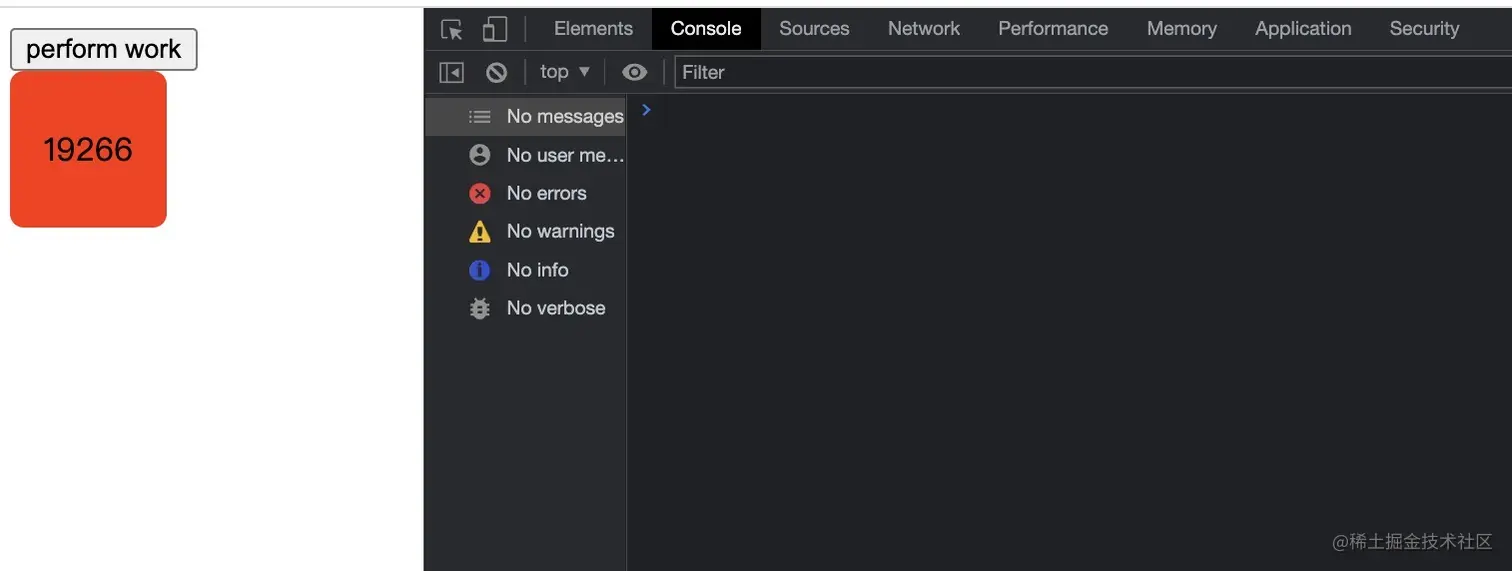Switch to the Elements tab

593,29
